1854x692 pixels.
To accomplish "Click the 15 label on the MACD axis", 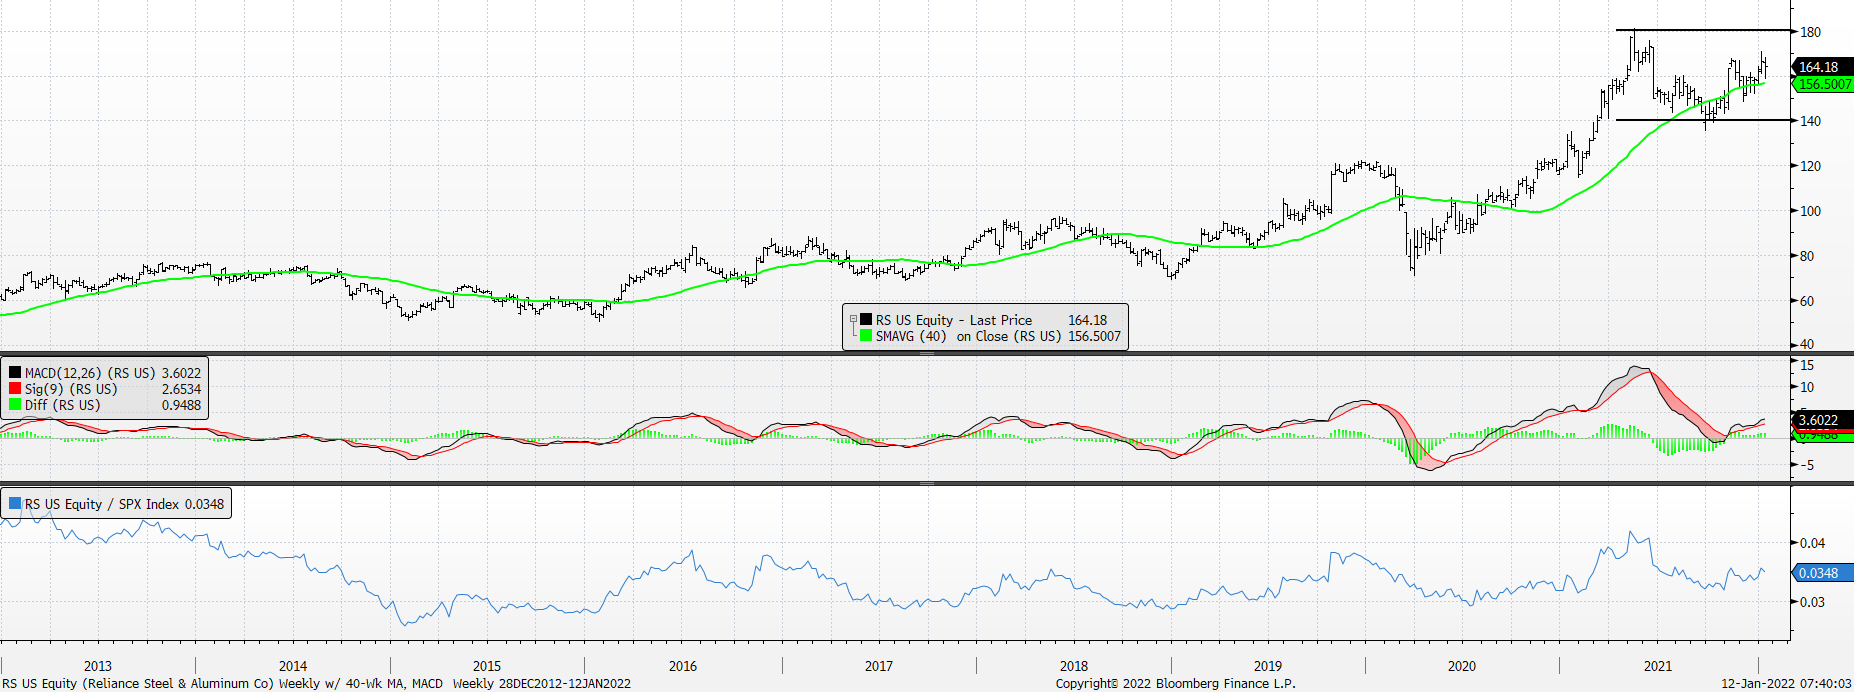I will 1807,365.
